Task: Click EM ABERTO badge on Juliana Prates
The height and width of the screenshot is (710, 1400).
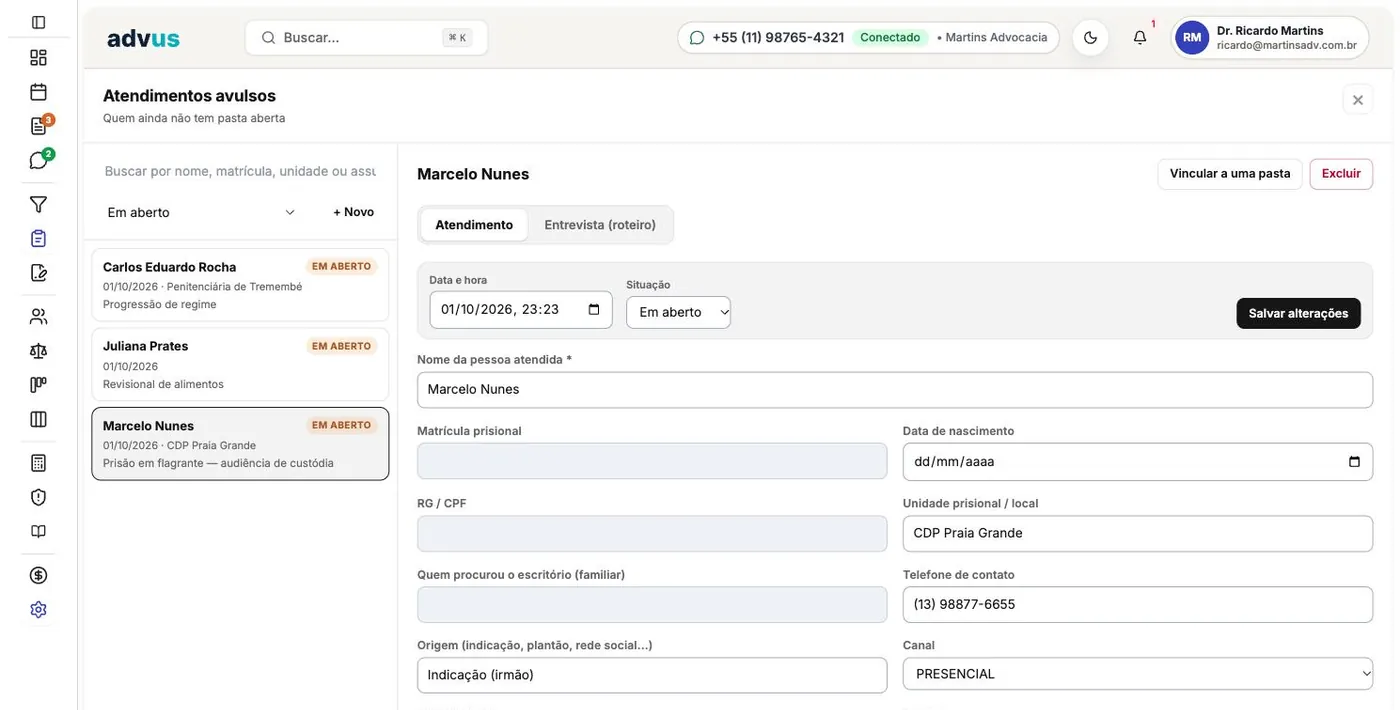Action: 341,346
